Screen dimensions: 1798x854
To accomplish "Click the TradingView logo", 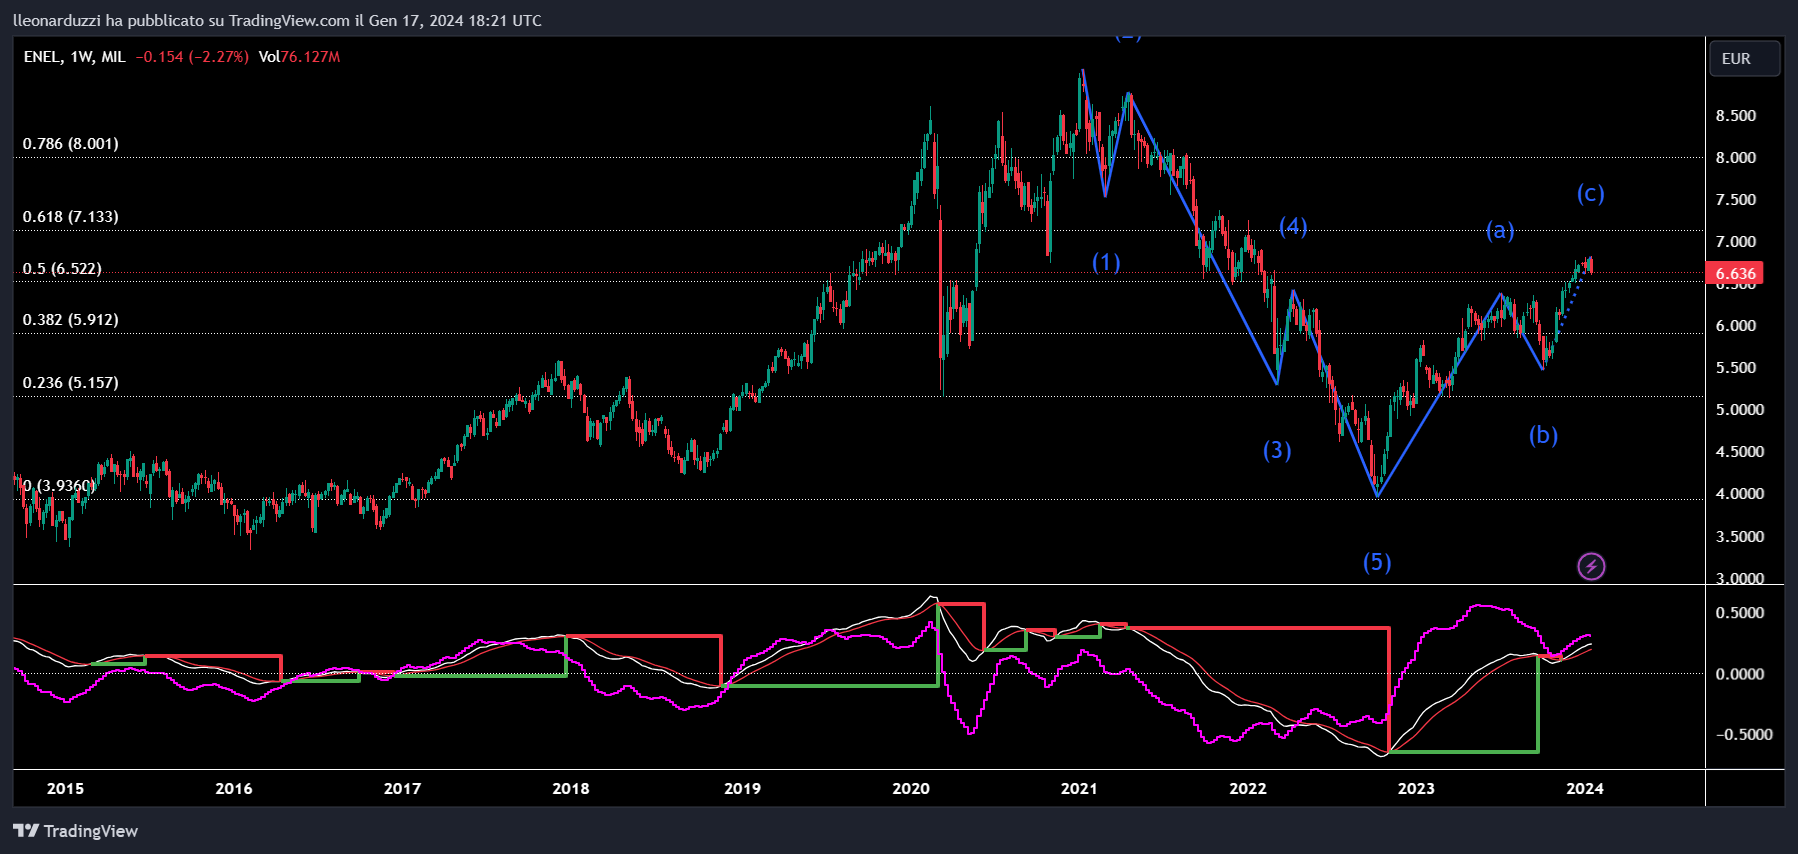I will [x=76, y=831].
